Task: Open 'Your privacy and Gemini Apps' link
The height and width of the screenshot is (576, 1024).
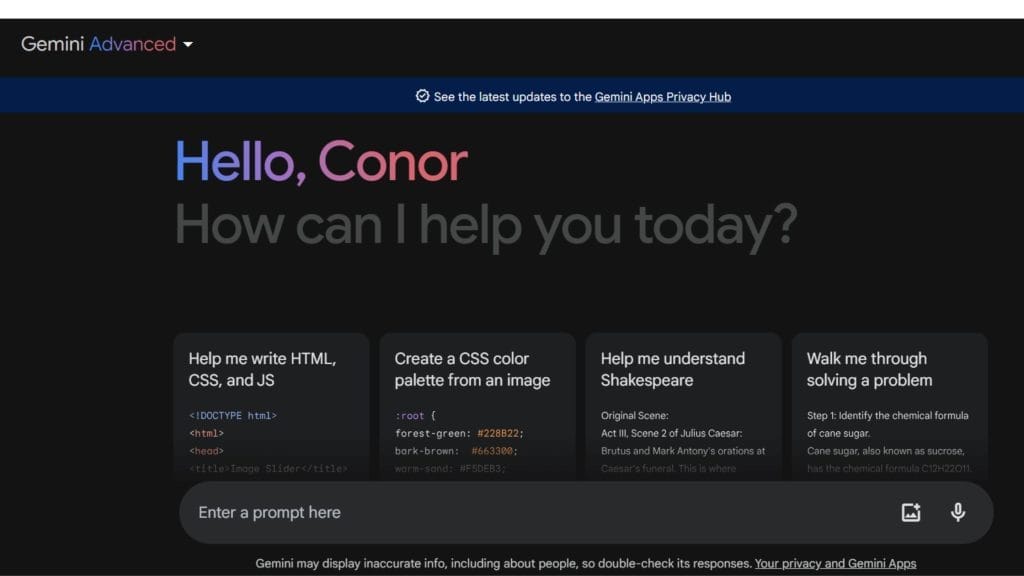Action: (x=835, y=564)
